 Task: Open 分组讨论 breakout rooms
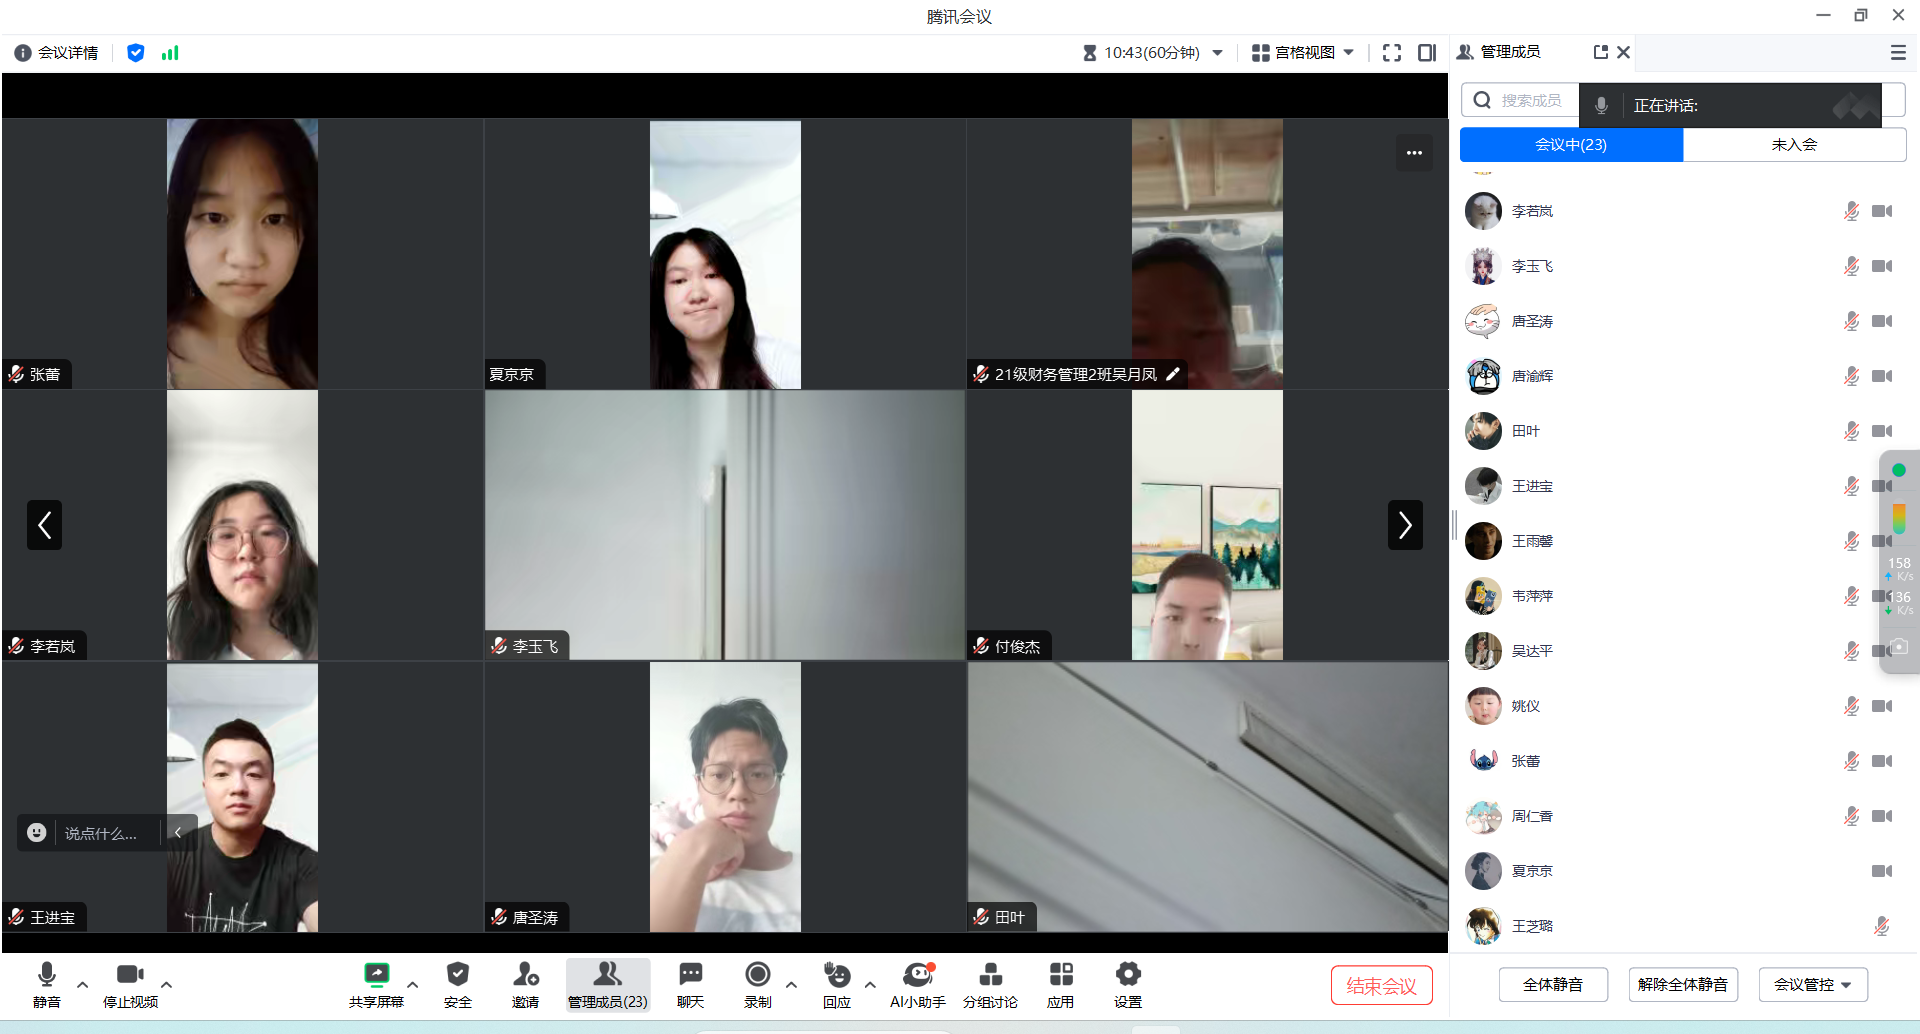[990, 984]
